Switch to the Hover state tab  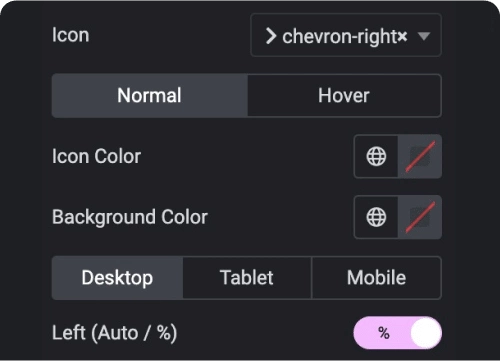coord(344,96)
